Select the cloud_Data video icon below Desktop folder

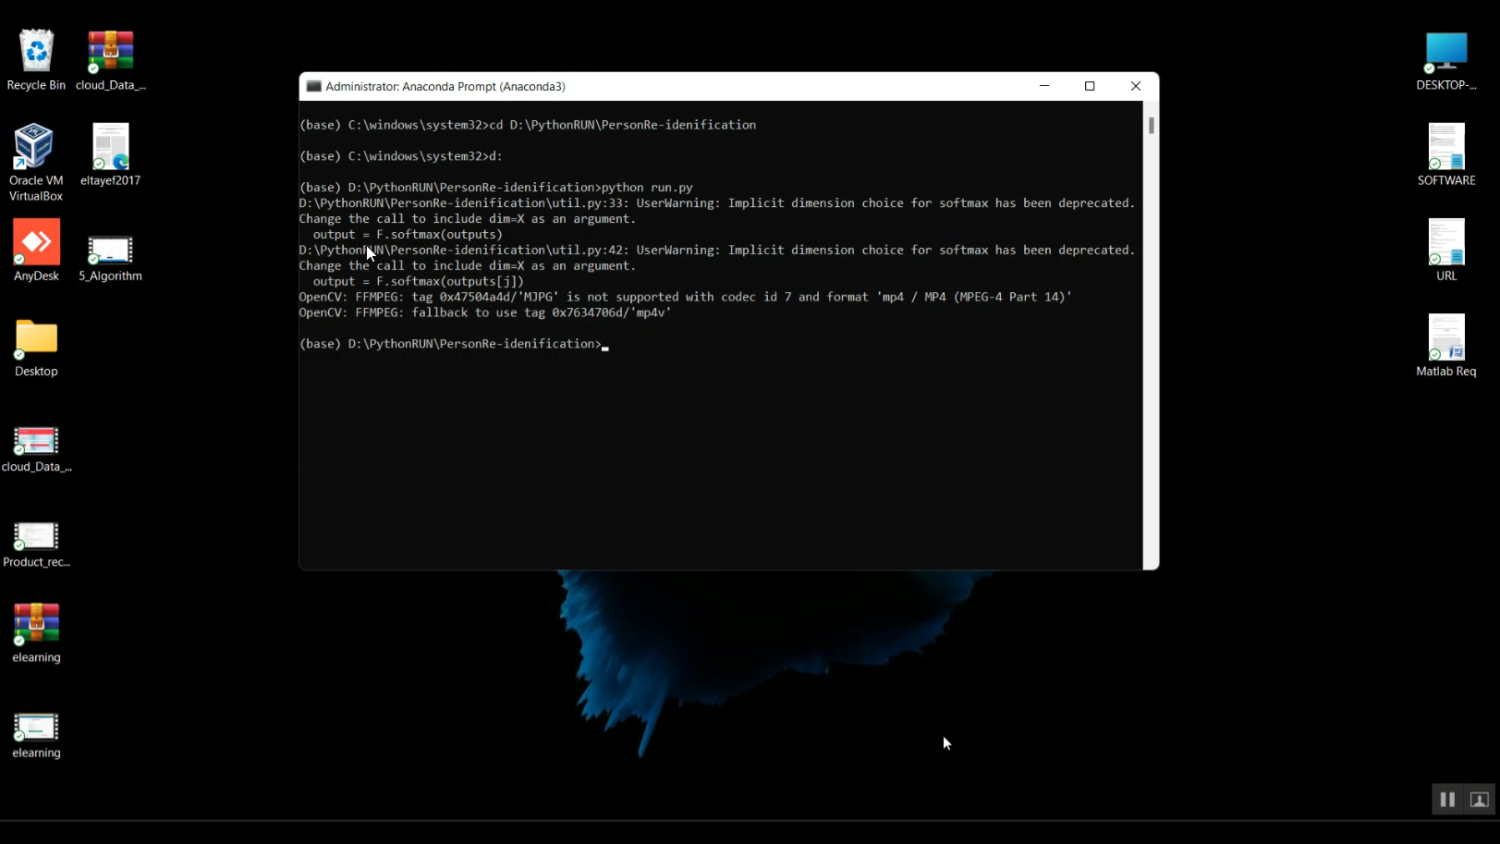click(36, 449)
